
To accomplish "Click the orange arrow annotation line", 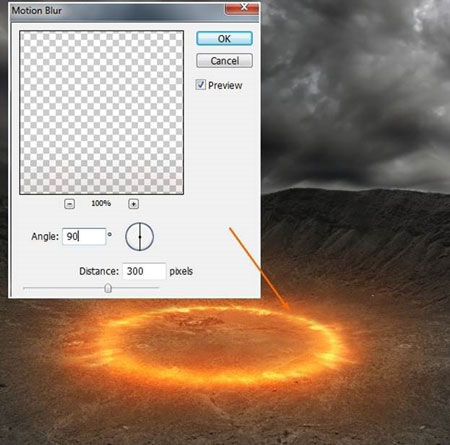I will coord(259,269).
